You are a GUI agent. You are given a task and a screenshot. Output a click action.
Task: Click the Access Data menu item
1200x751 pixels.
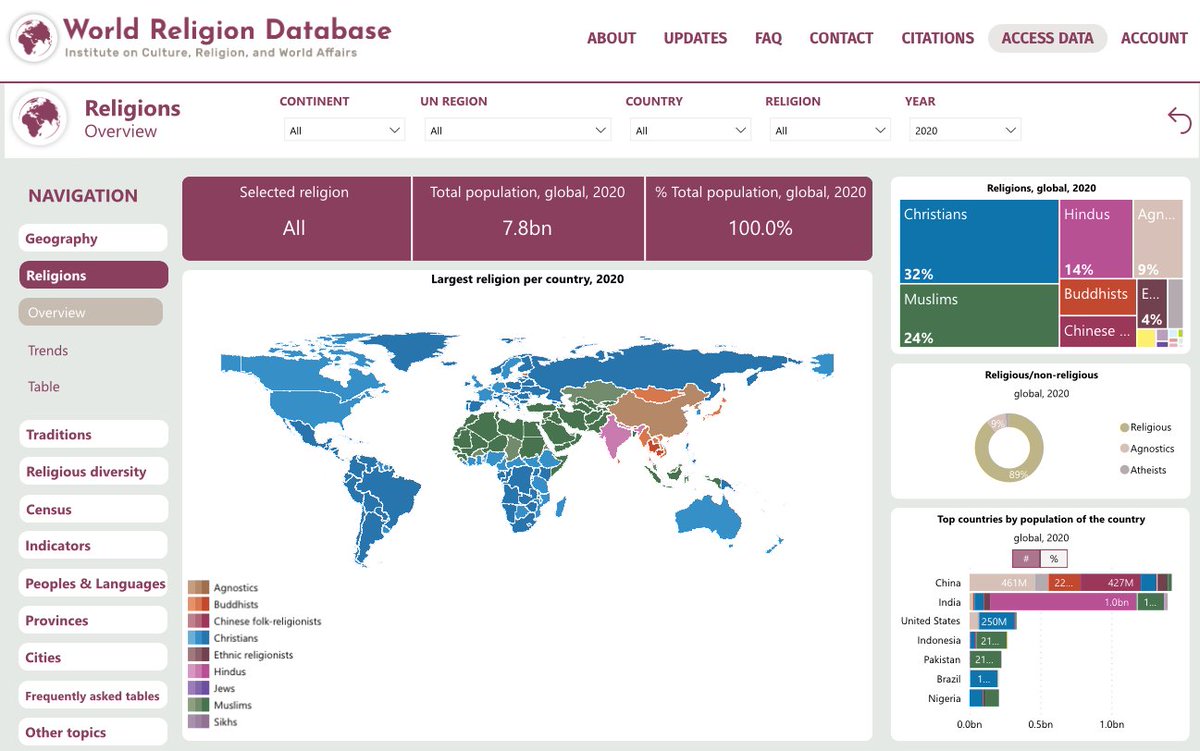tap(1047, 38)
